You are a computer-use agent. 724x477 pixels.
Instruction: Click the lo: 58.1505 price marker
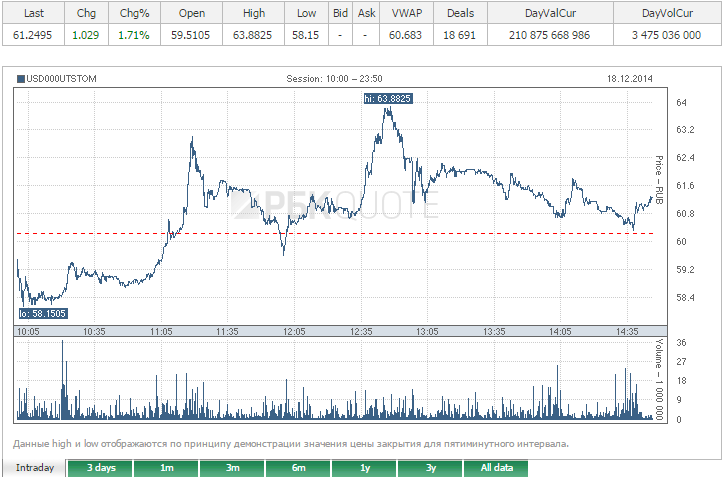tap(42, 314)
